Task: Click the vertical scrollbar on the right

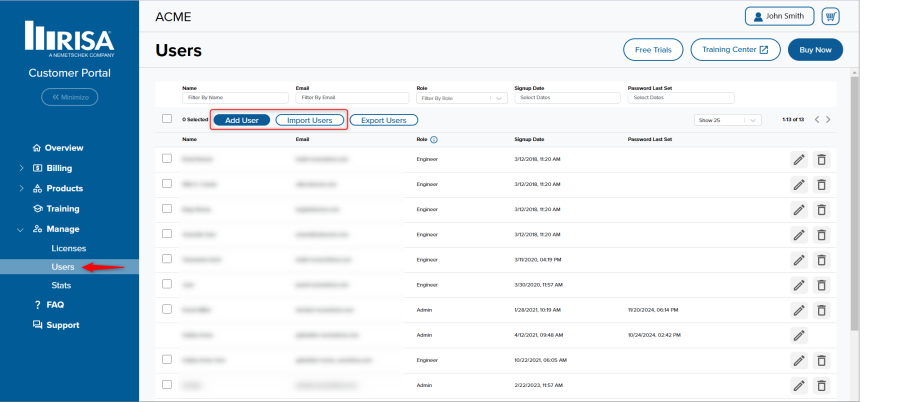Action: tap(853, 200)
